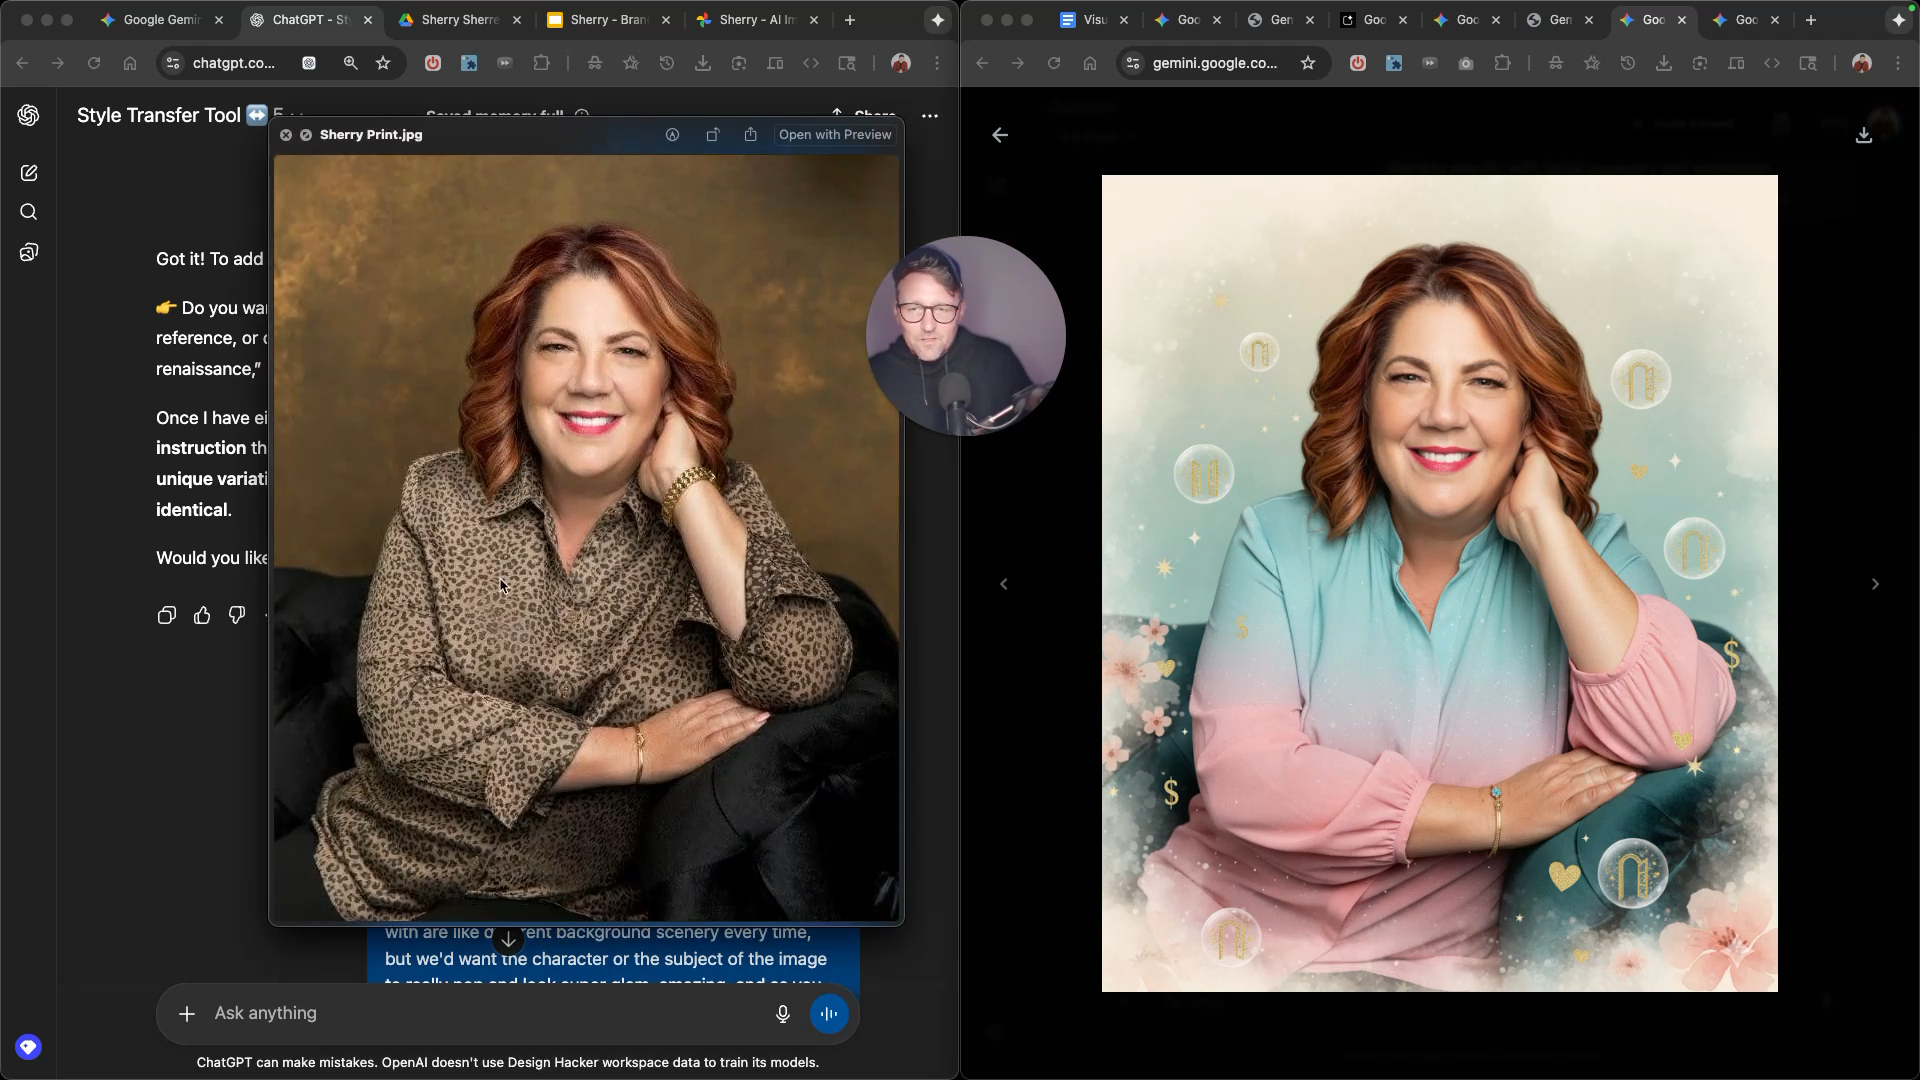This screenshot has width=1920, height=1080.
Task: Click the copy response icon
Action: [167, 615]
